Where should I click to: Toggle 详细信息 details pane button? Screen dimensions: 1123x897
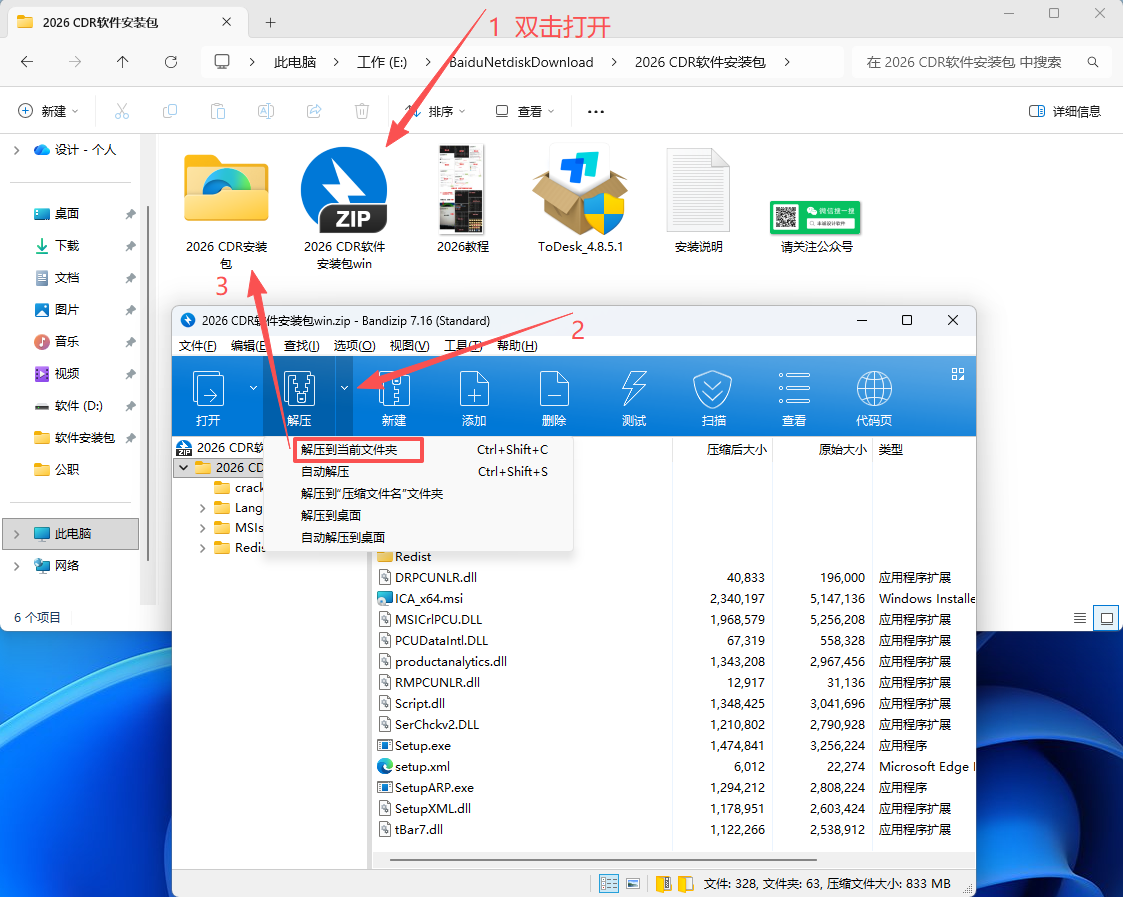pos(1064,111)
